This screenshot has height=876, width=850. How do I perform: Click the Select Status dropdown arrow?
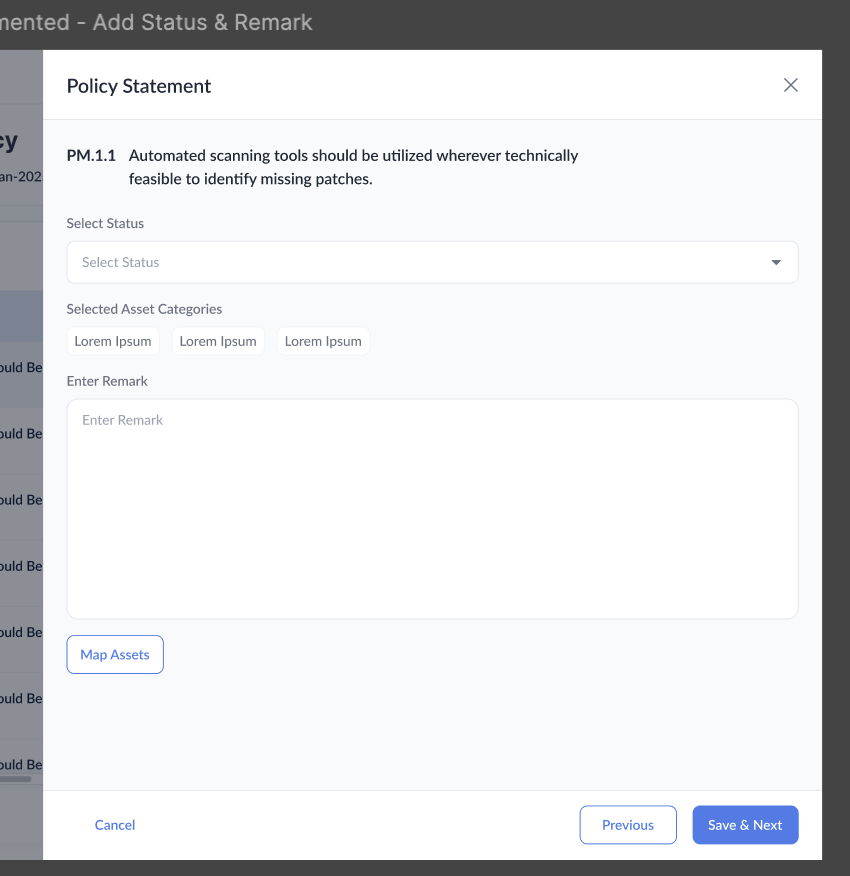coord(776,262)
